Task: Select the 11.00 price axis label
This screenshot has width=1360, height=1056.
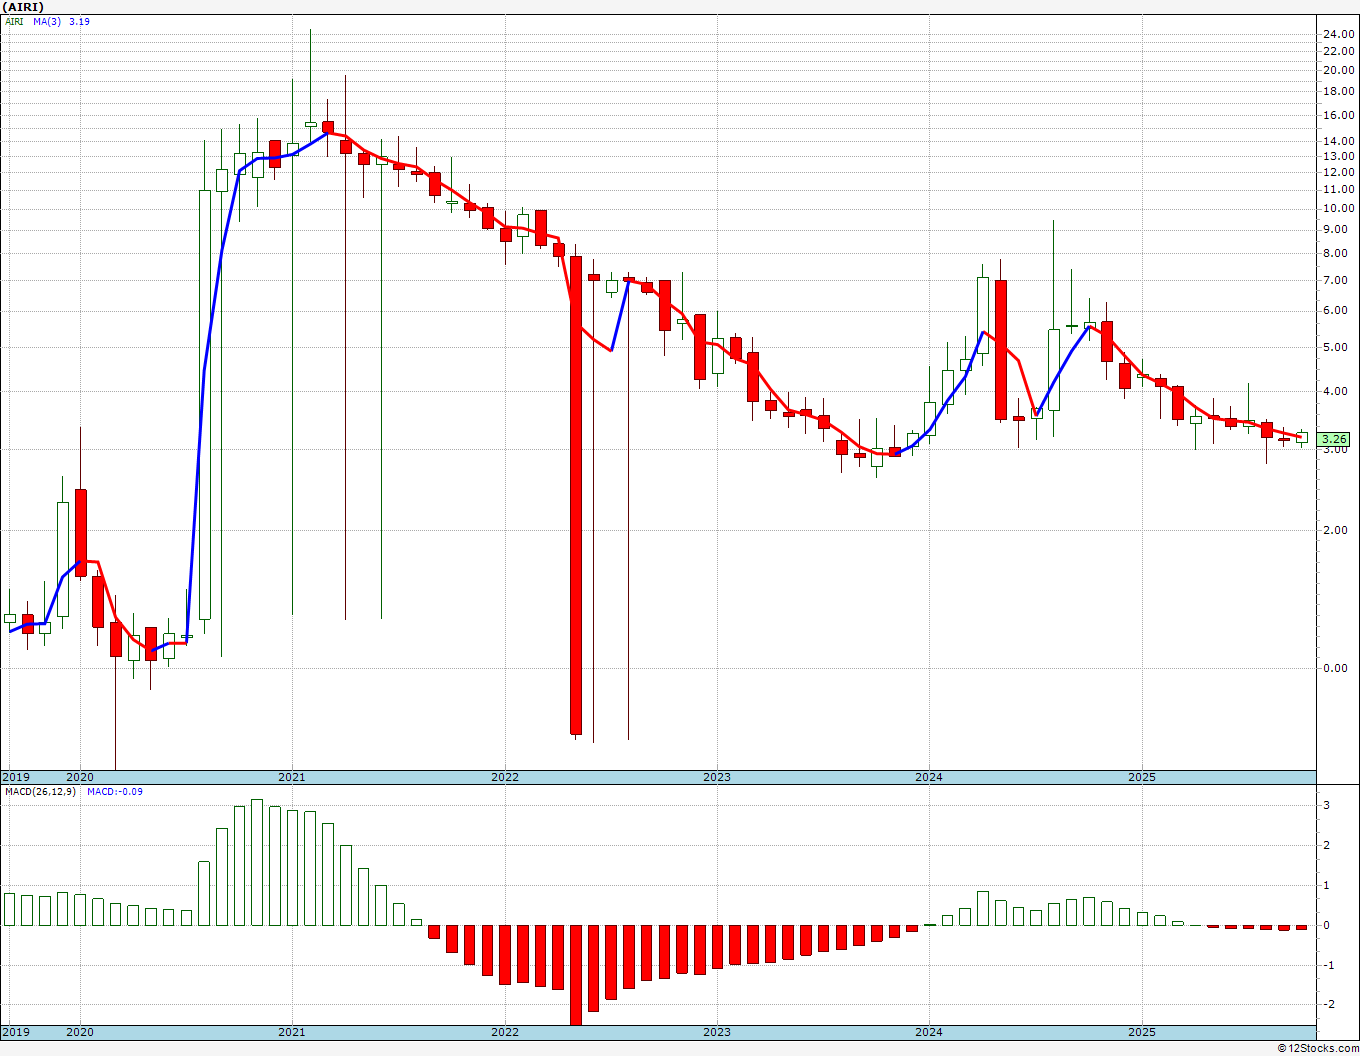Action: (x=1338, y=189)
